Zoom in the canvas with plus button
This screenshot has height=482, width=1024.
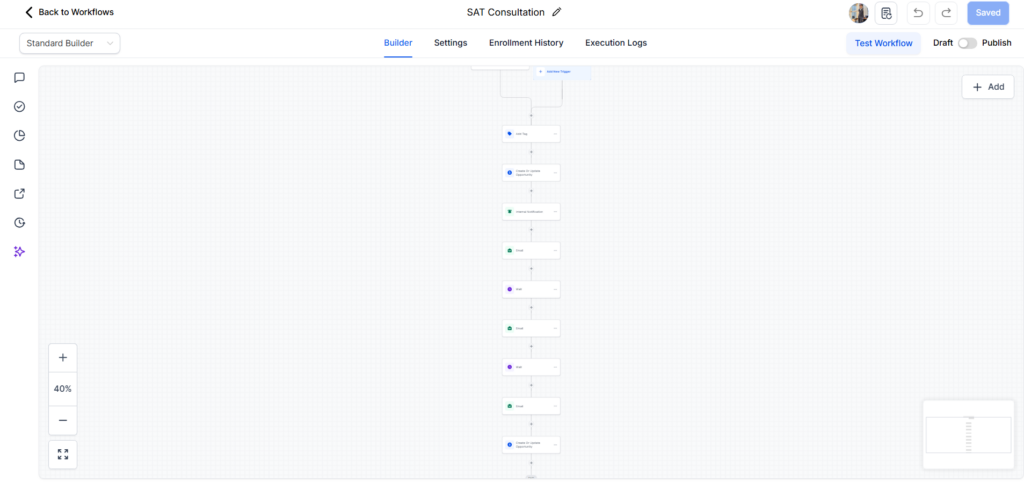point(63,357)
